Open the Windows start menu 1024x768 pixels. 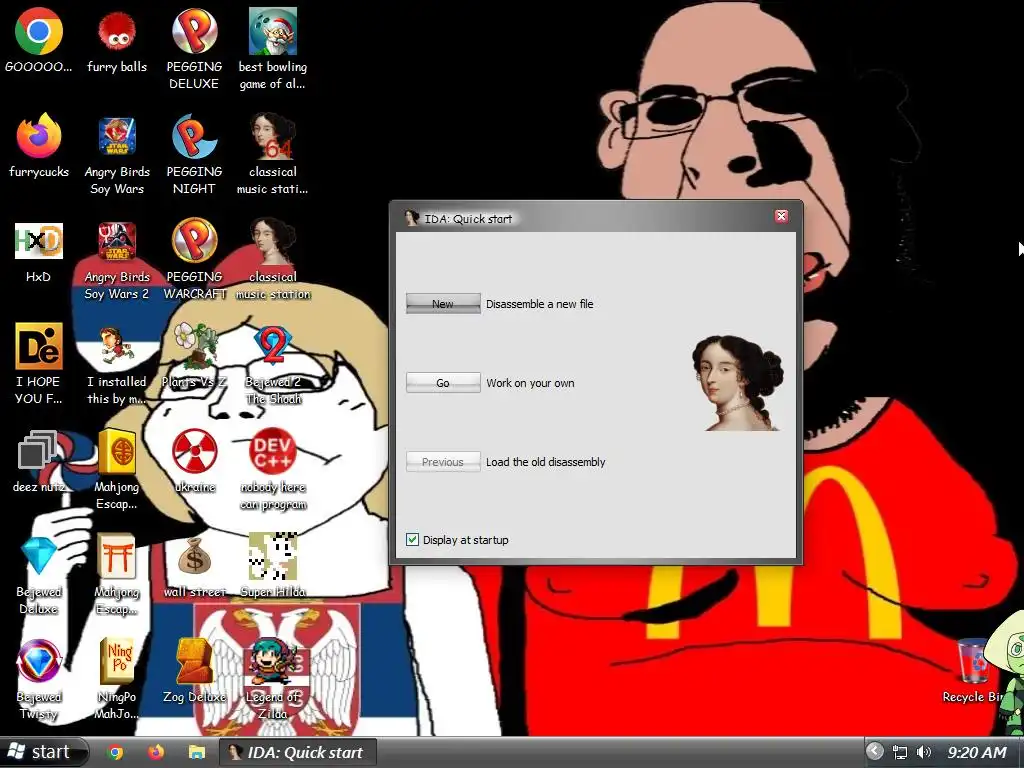click(42, 752)
